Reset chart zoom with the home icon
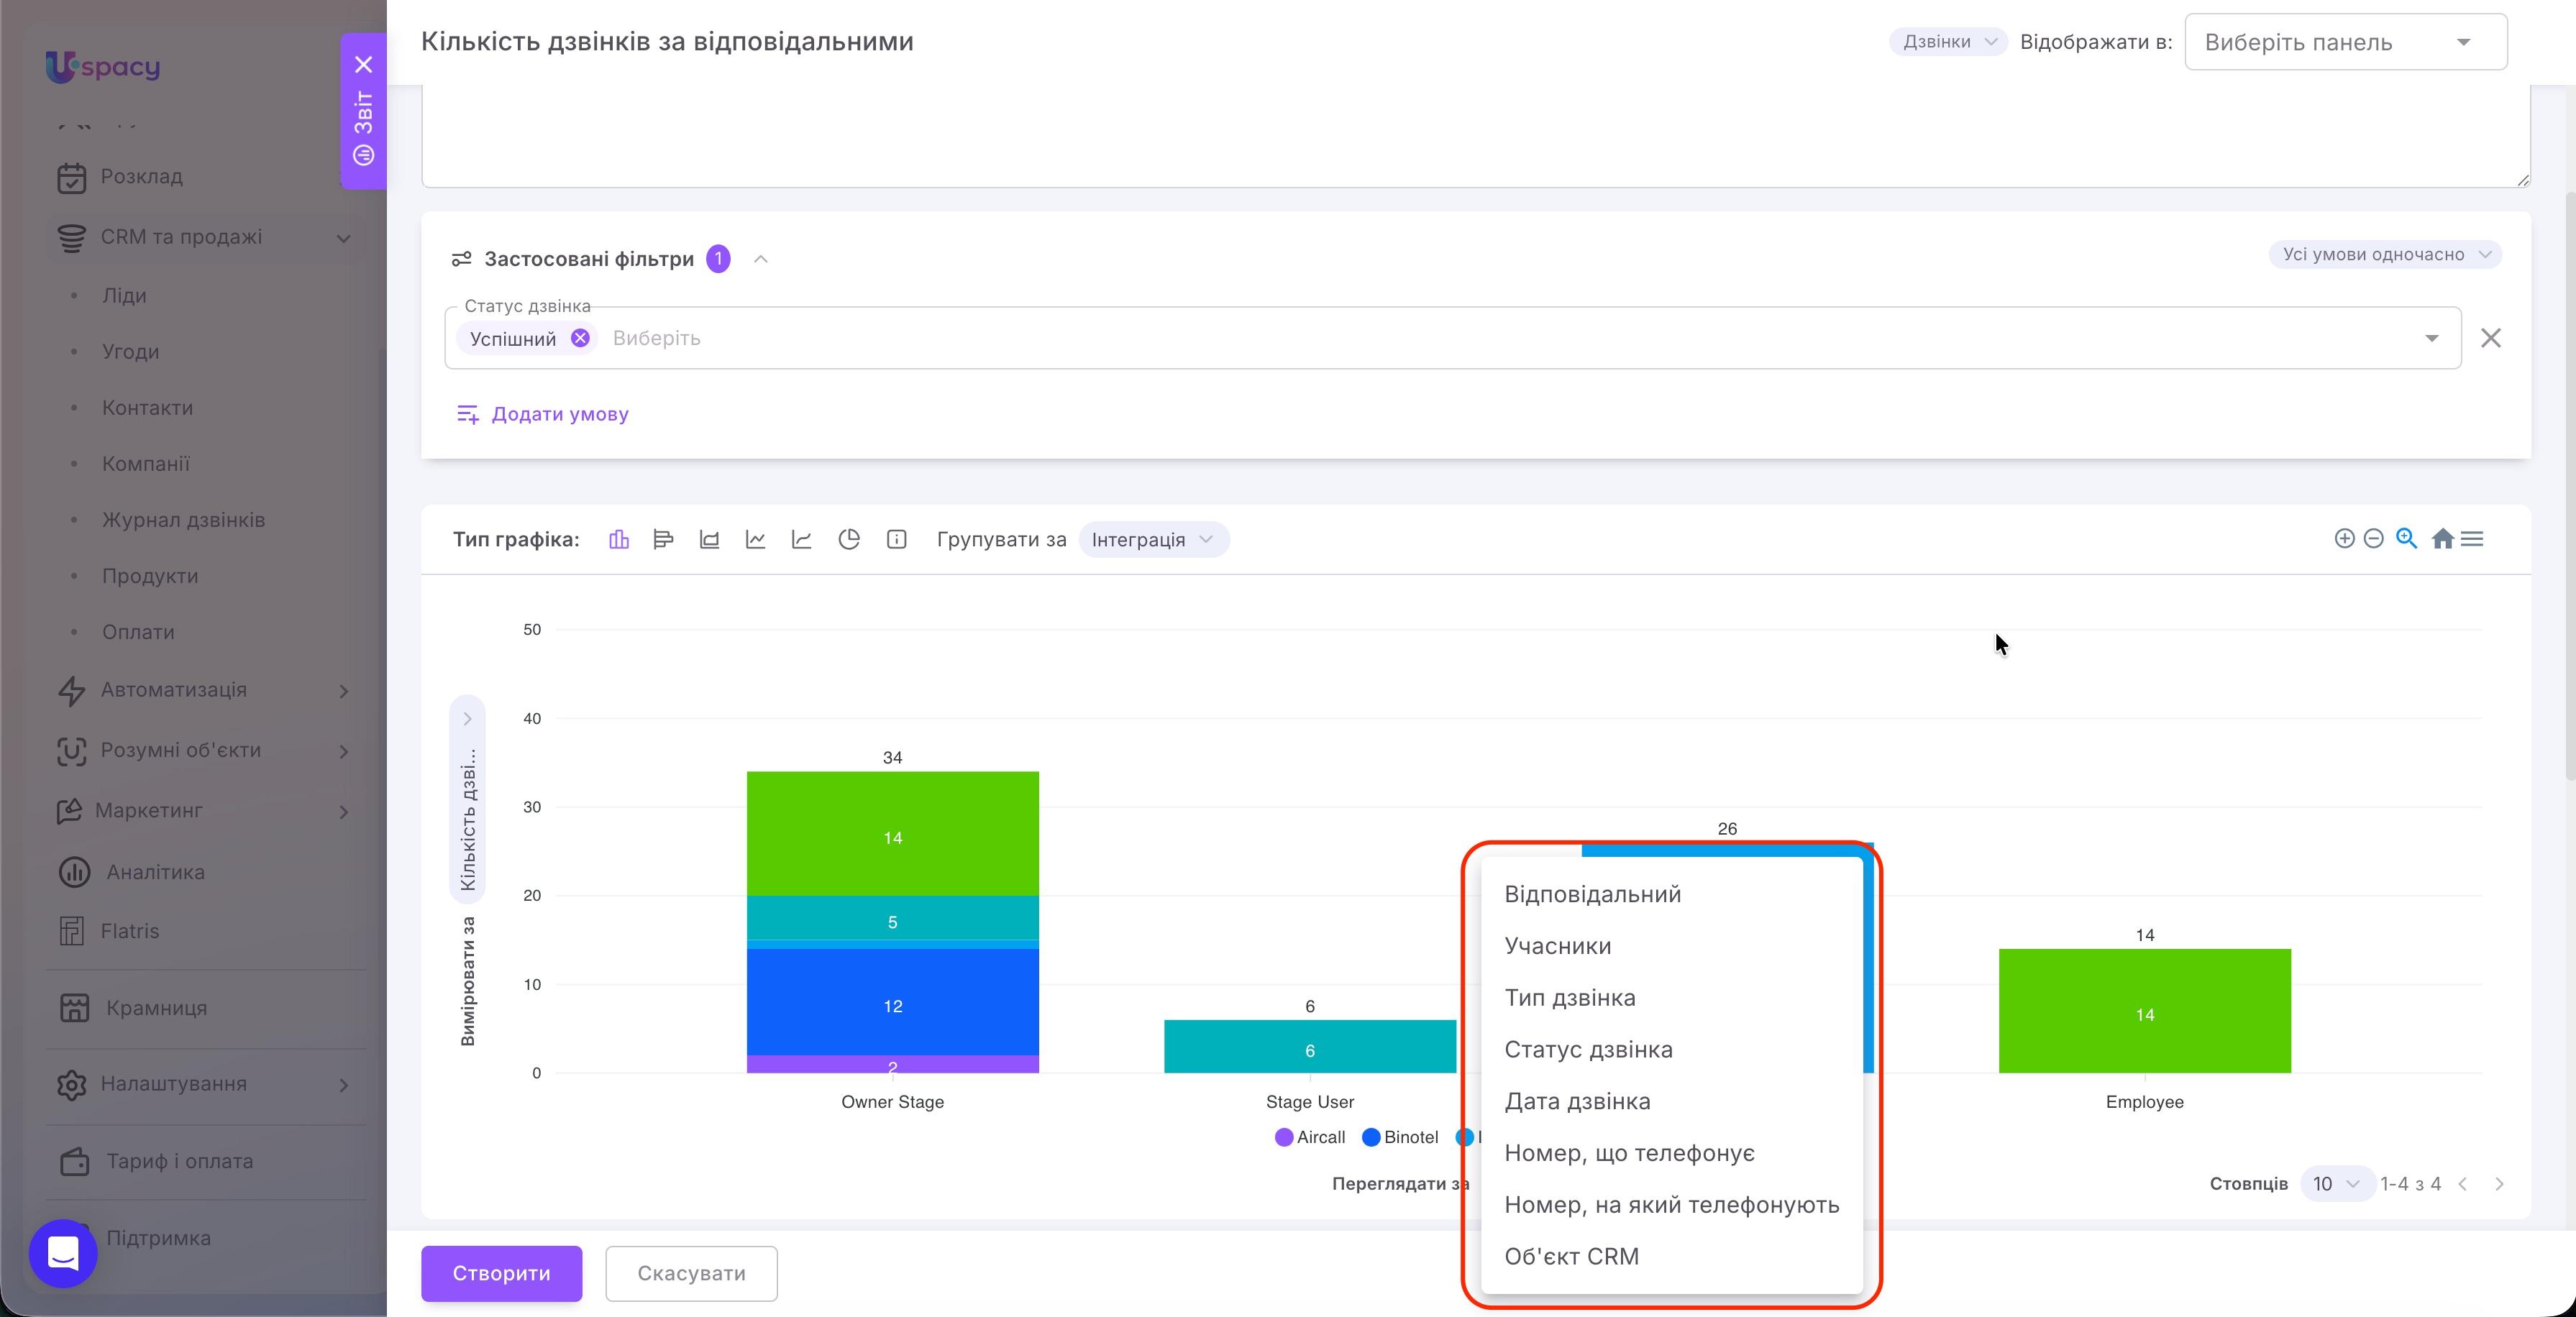This screenshot has height=1317, width=2576. (2442, 539)
